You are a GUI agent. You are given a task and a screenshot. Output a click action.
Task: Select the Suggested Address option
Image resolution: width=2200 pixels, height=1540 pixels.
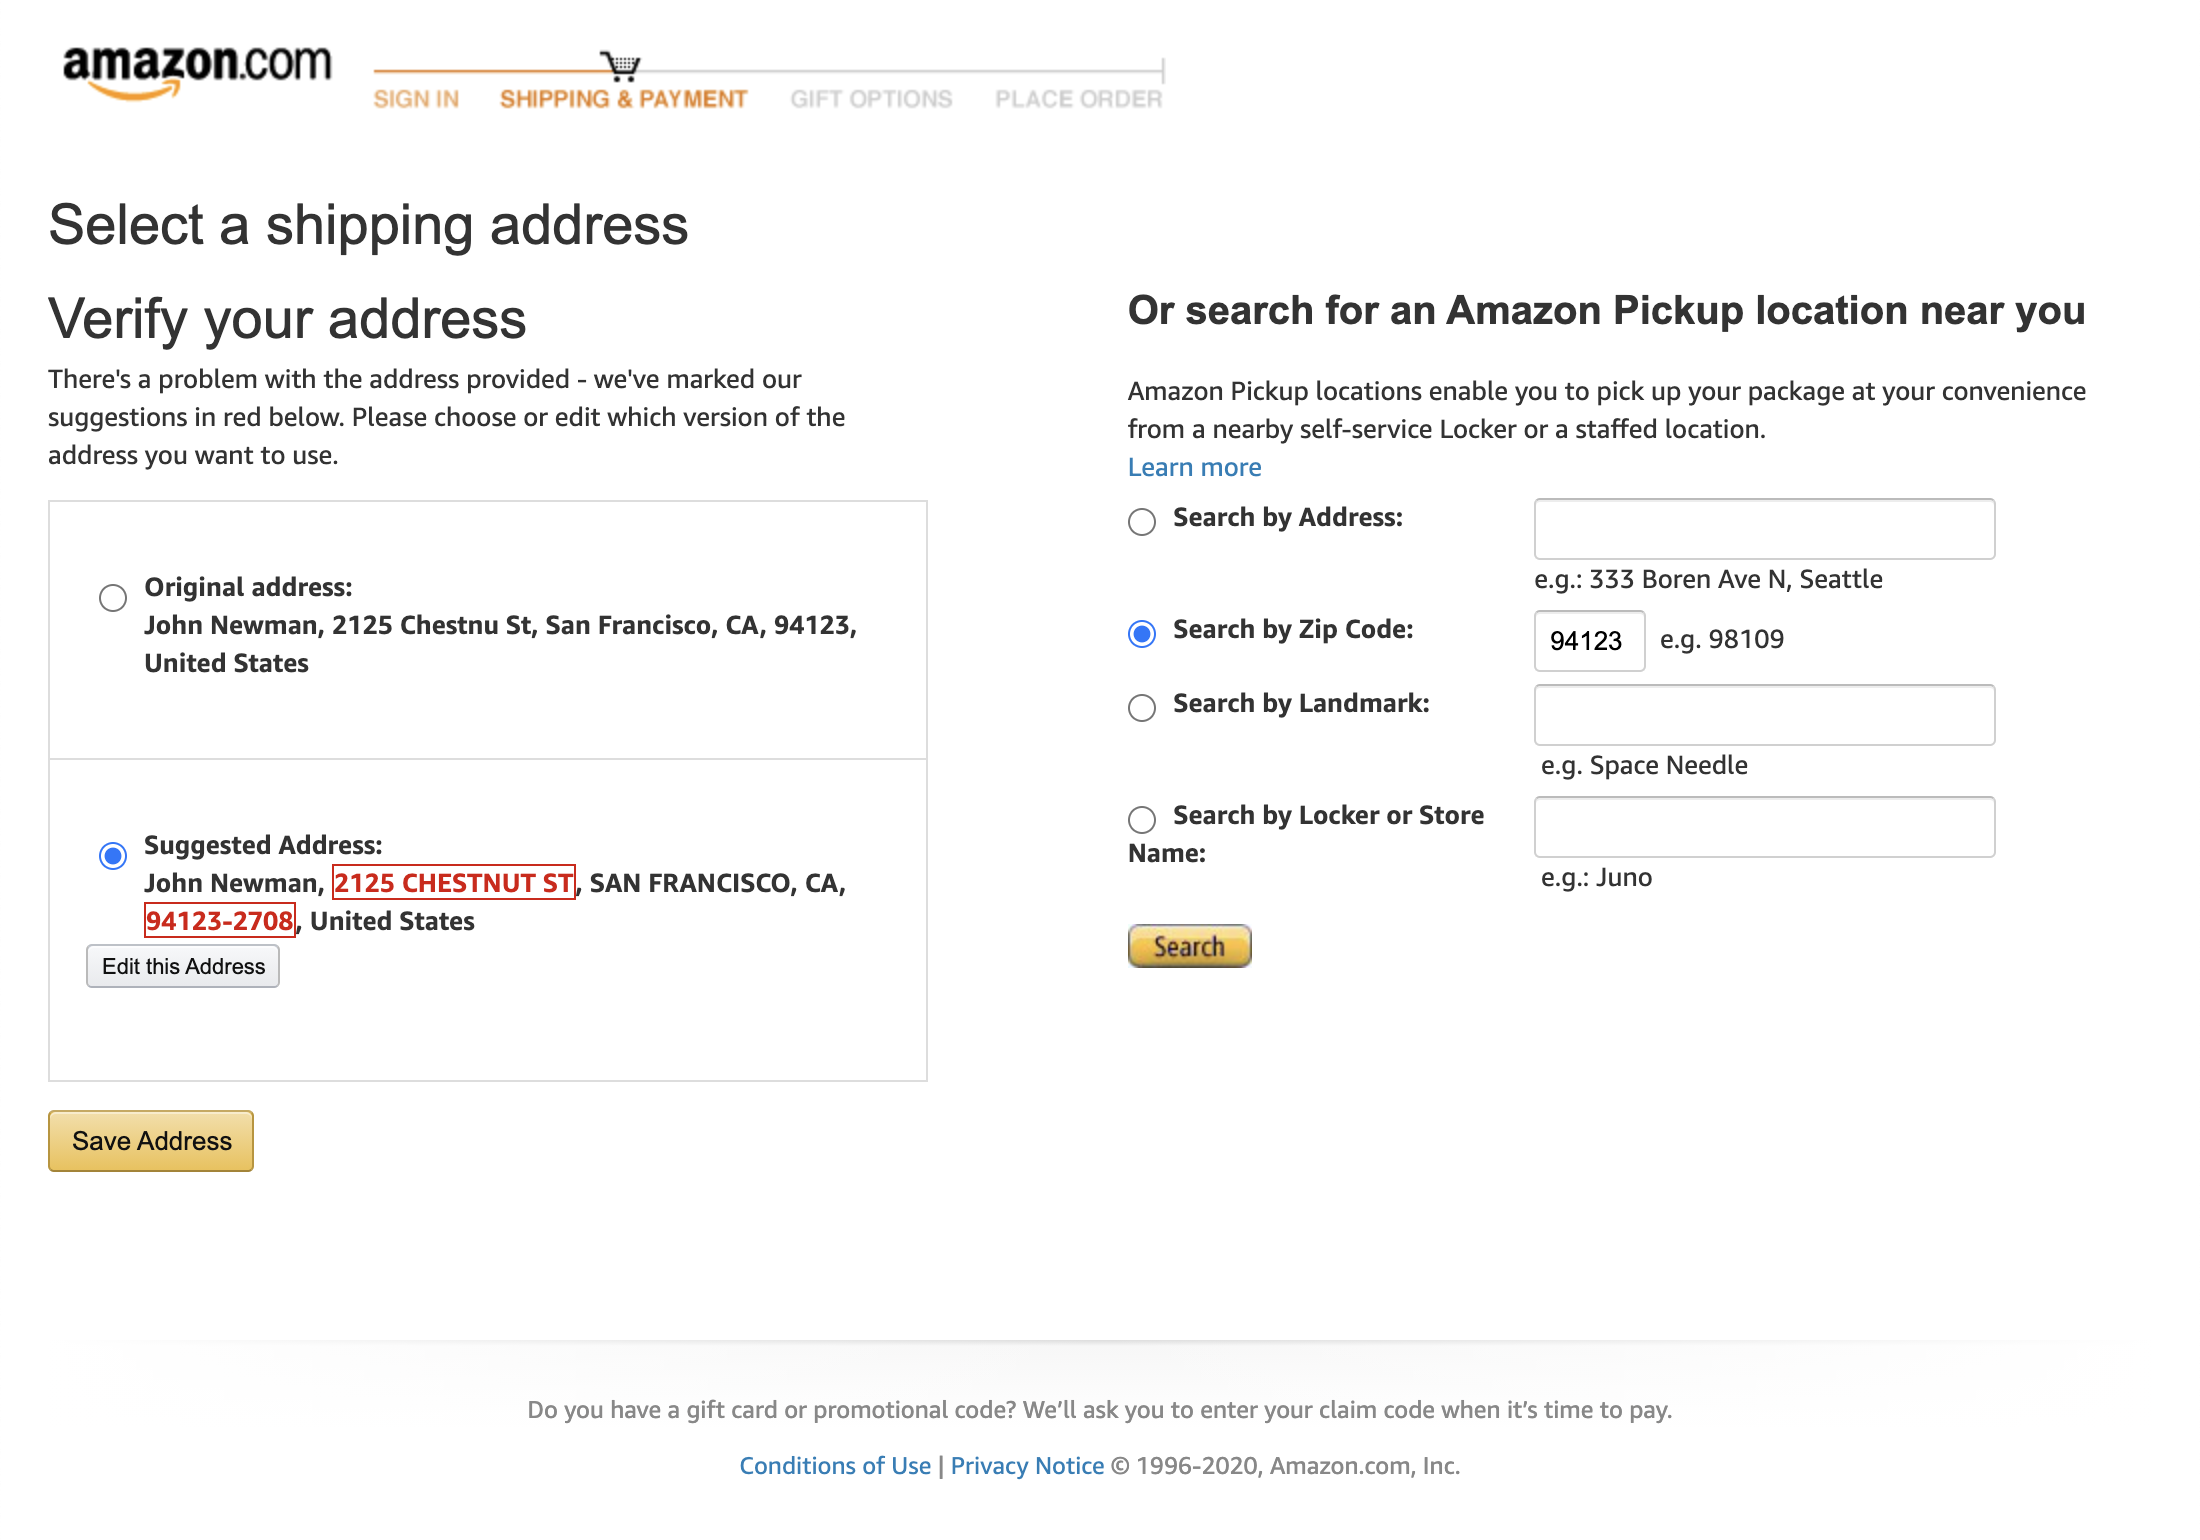[112, 855]
